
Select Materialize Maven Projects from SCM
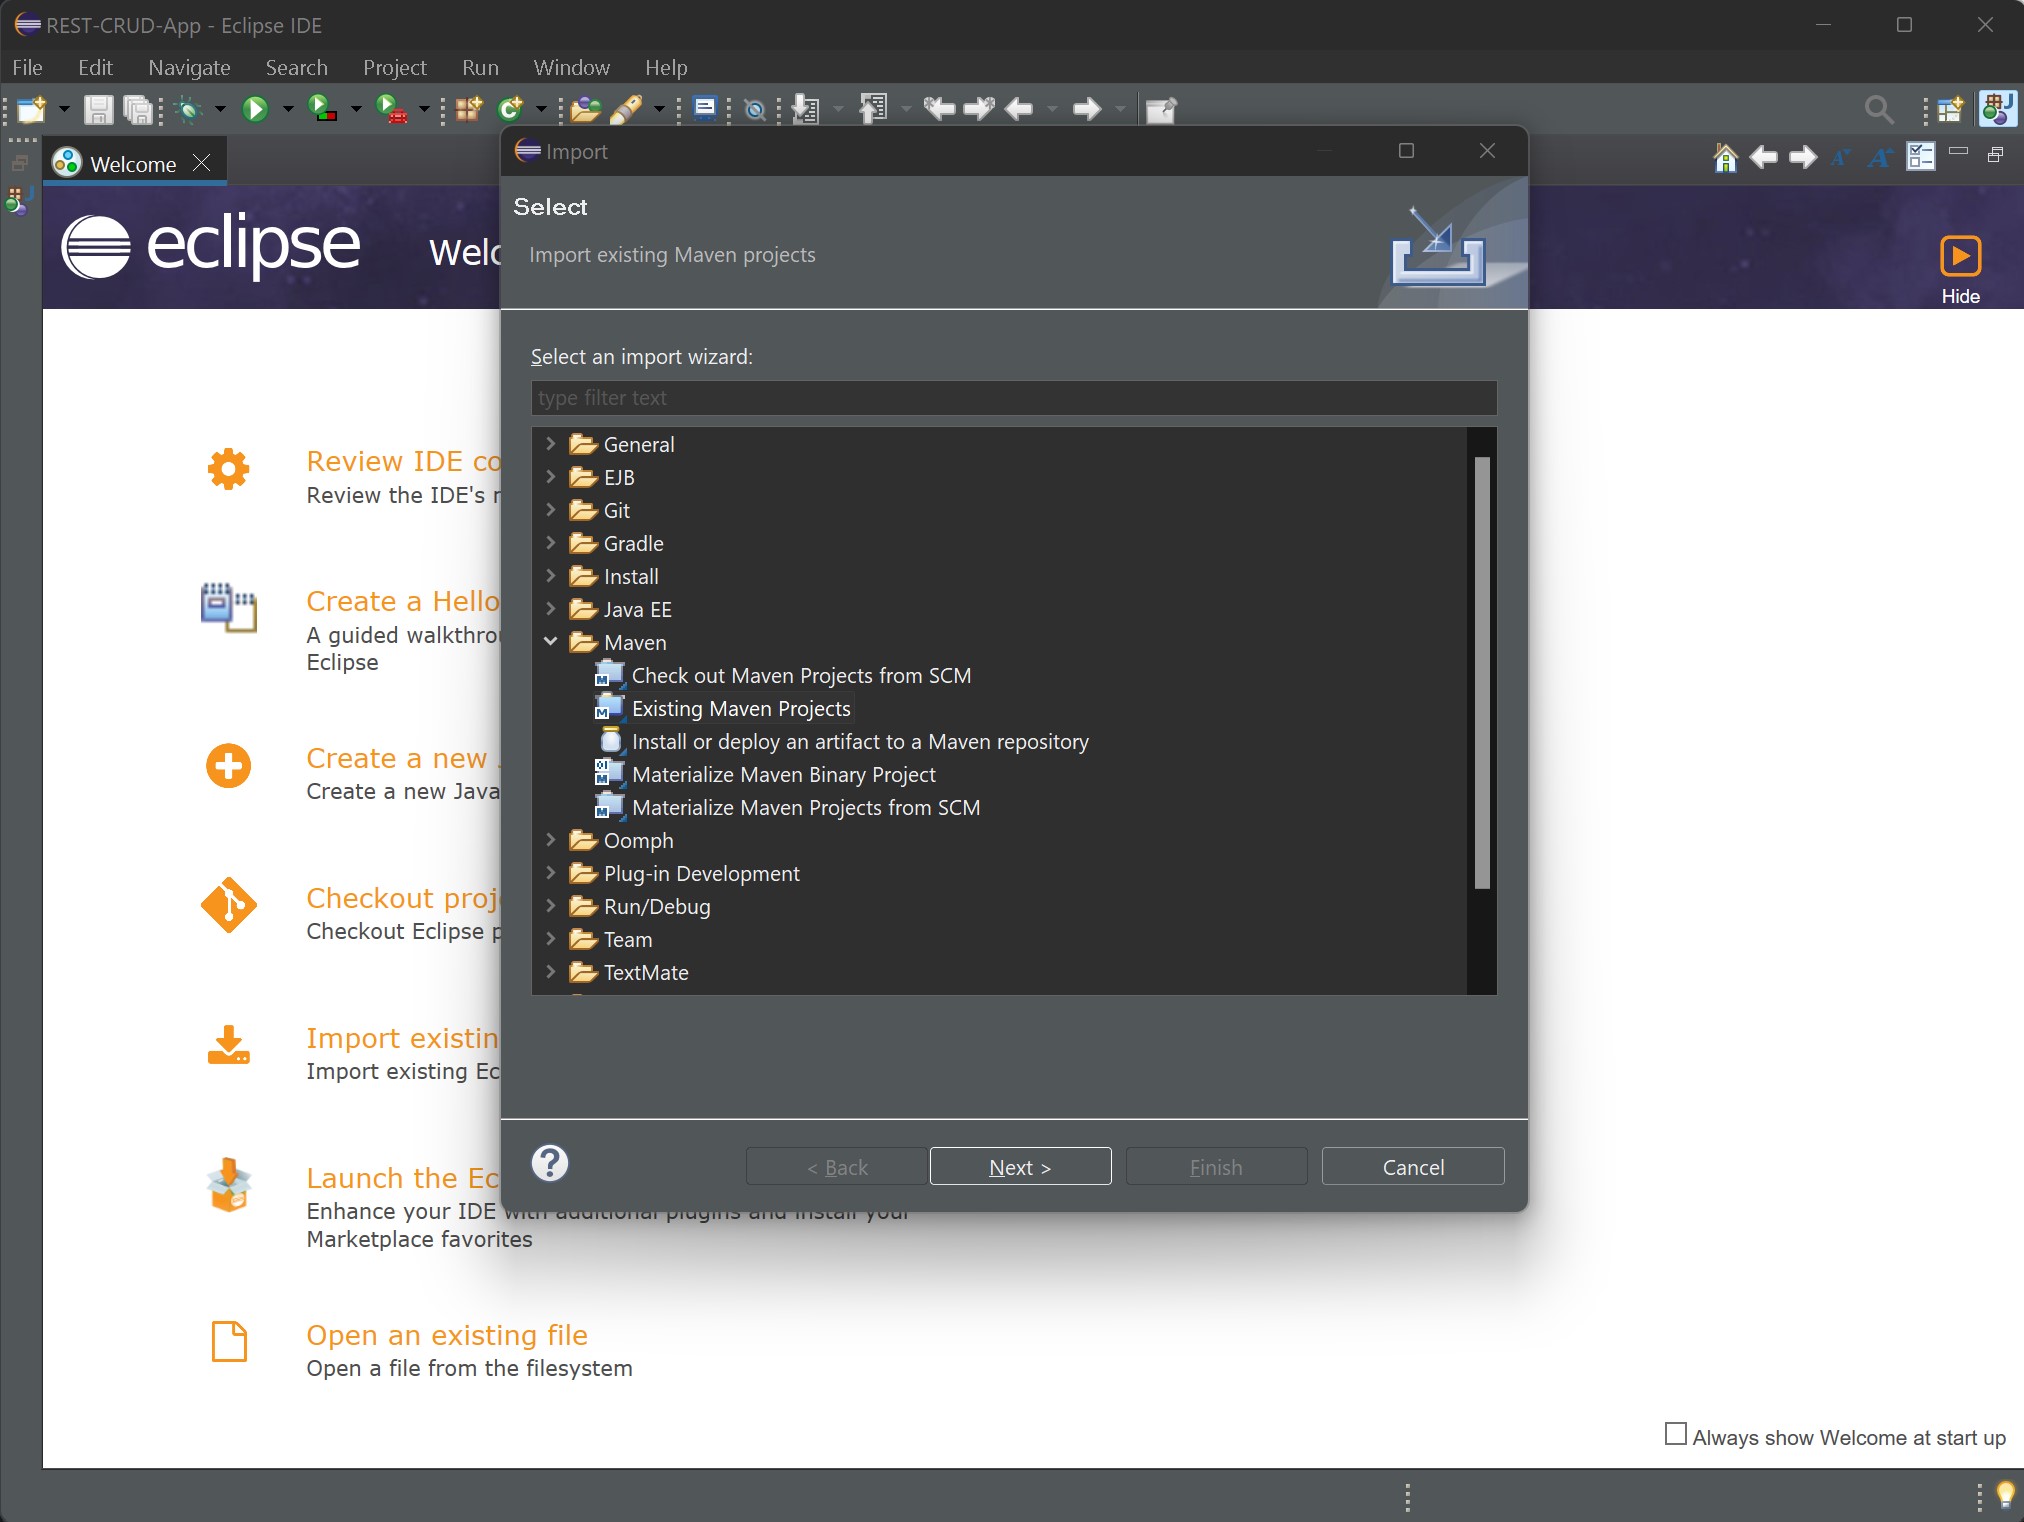(805, 807)
